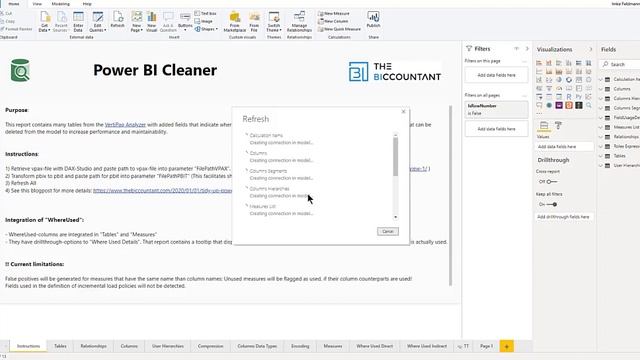This screenshot has height=360, width=640.
Task: Open Edit Queries from the ribbon
Action: point(98,22)
